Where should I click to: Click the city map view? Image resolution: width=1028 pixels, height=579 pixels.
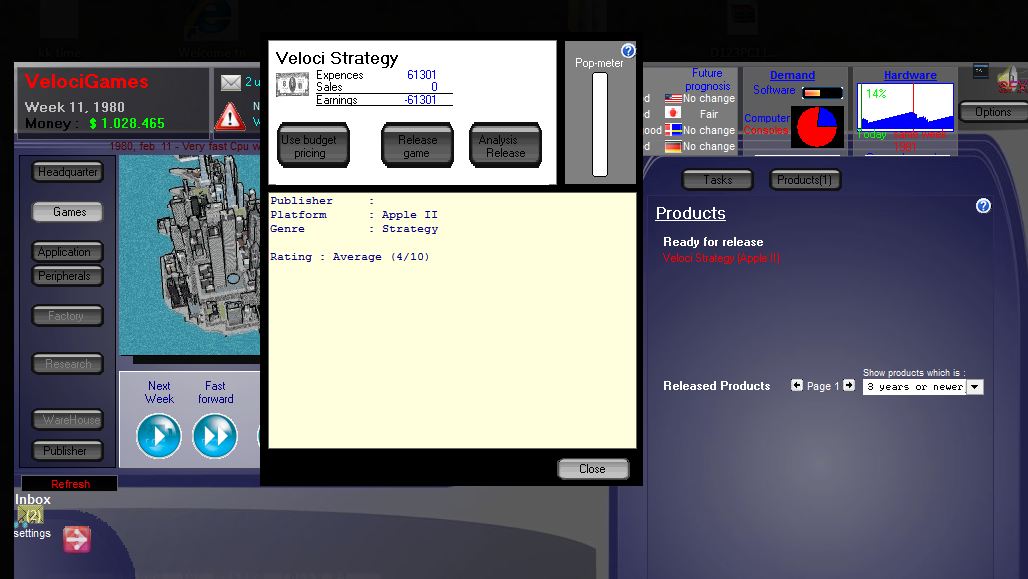coord(189,255)
